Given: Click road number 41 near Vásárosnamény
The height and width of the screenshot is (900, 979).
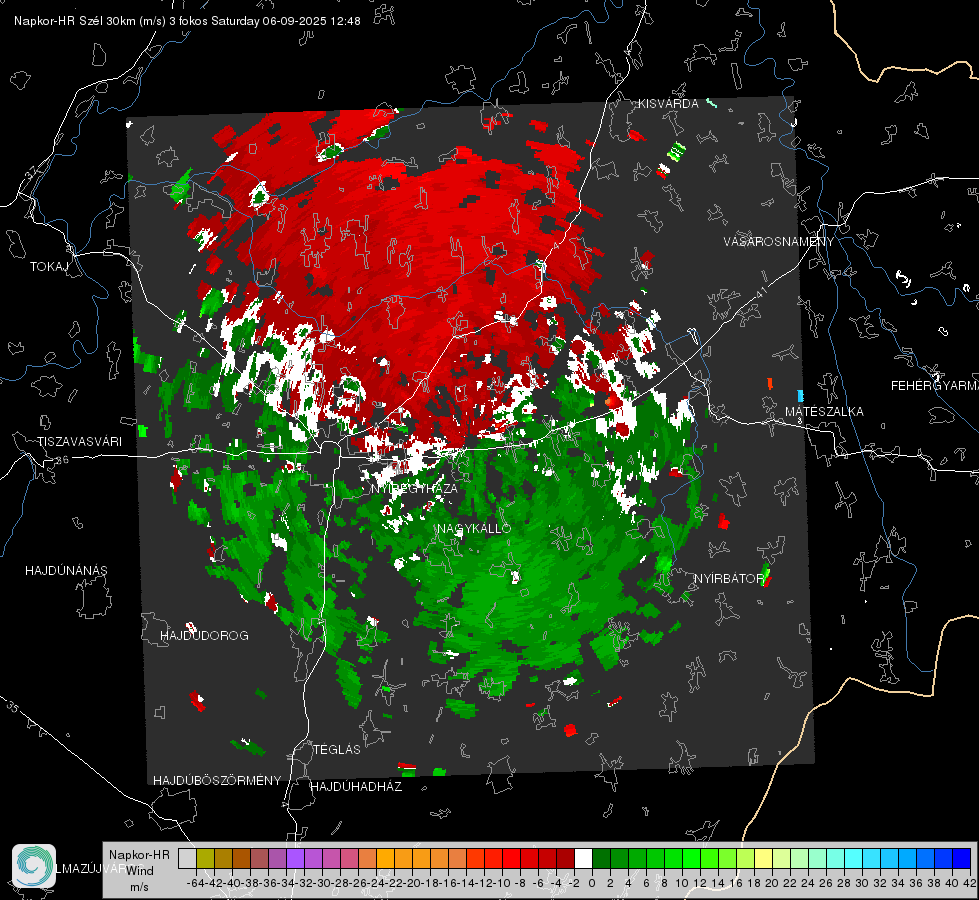Looking at the screenshot, I should pyautogui.click(x=761, y=292).
